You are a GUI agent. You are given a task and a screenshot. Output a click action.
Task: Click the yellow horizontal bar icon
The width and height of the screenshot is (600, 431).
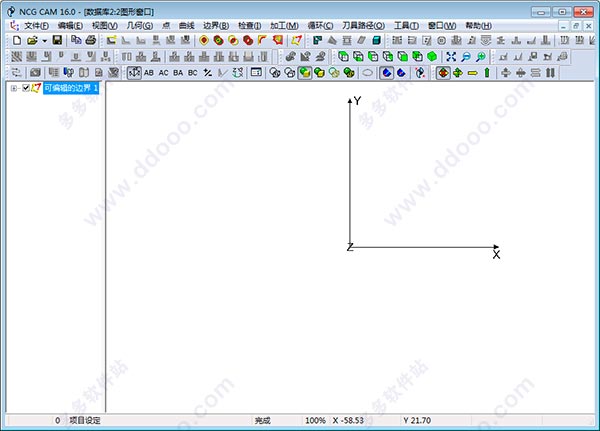pyautogui.click(x=473, y=73)
